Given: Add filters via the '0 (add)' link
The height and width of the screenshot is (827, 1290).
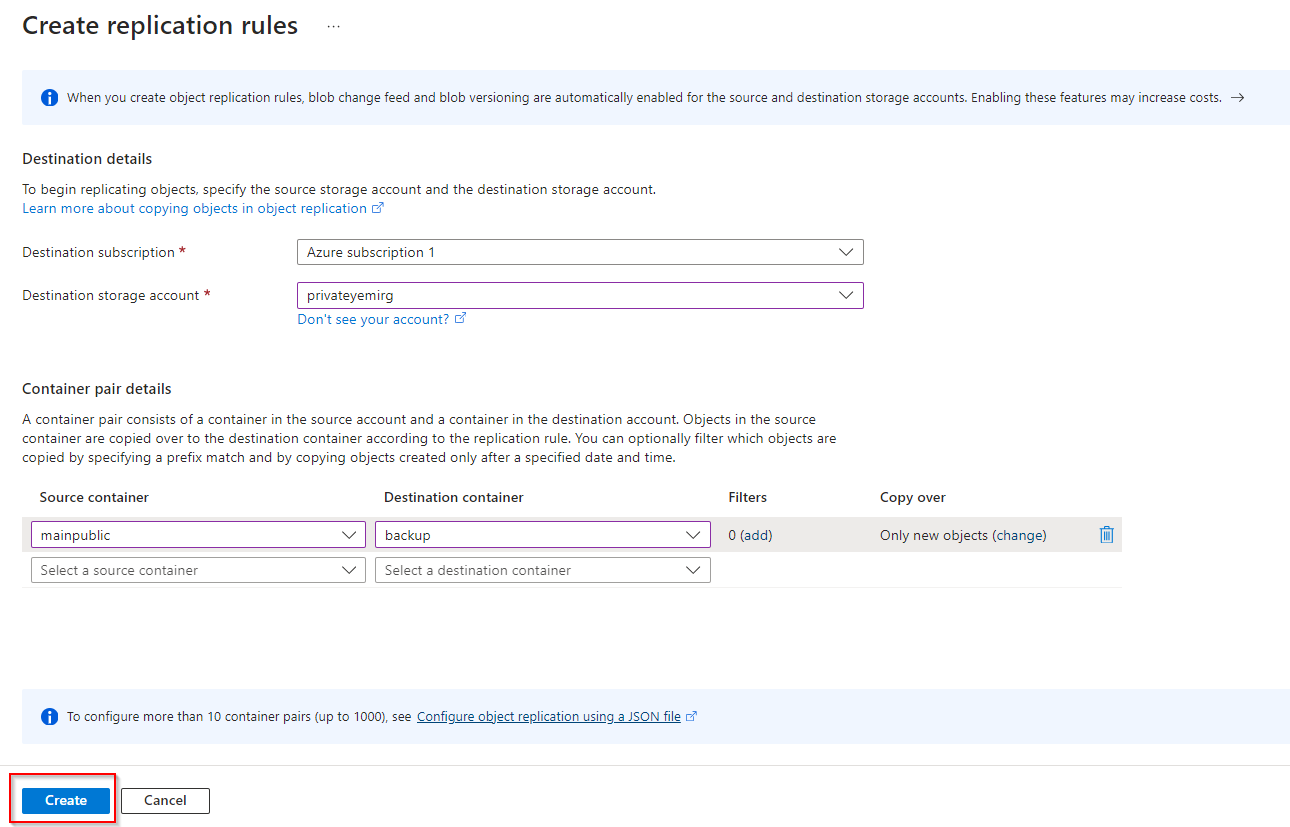Looking at the screenshot, I should click(x=750, y=535).
